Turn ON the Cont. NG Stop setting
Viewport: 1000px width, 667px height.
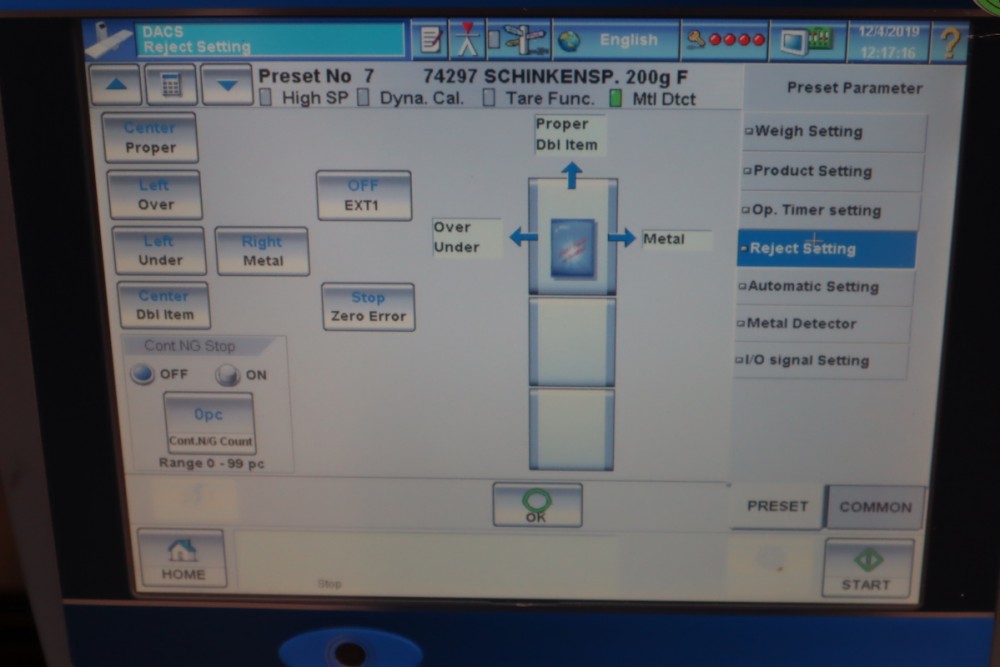(x=230, y=374)
